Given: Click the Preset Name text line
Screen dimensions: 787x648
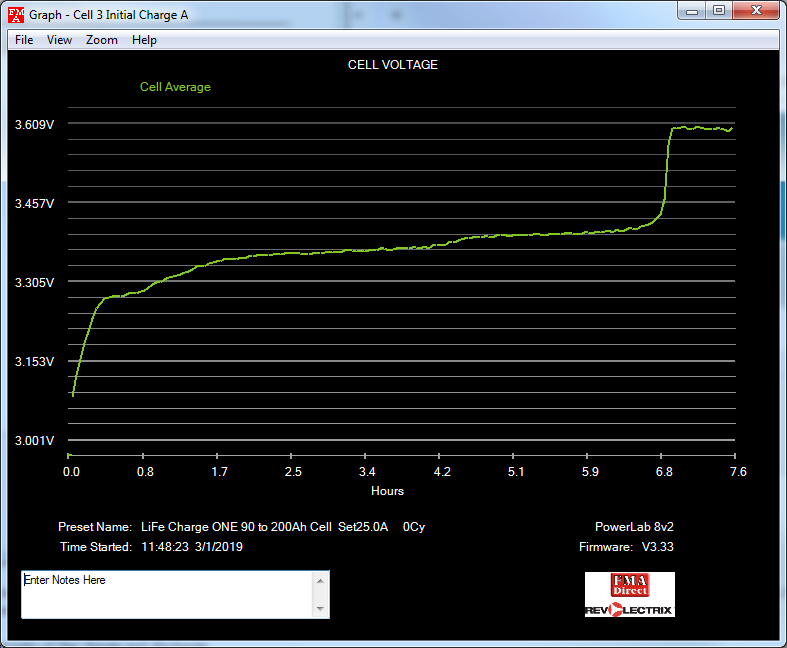Looking at the screenshot, I should pos(241,527).
